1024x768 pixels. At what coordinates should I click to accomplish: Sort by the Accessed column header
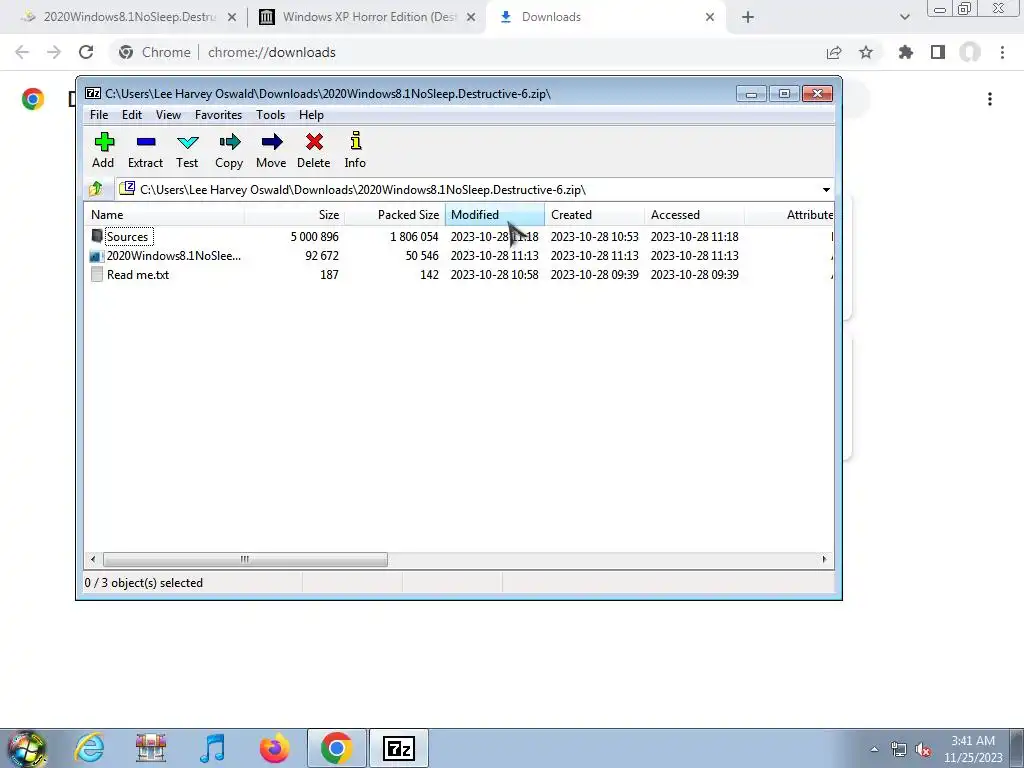coord(694,215)
